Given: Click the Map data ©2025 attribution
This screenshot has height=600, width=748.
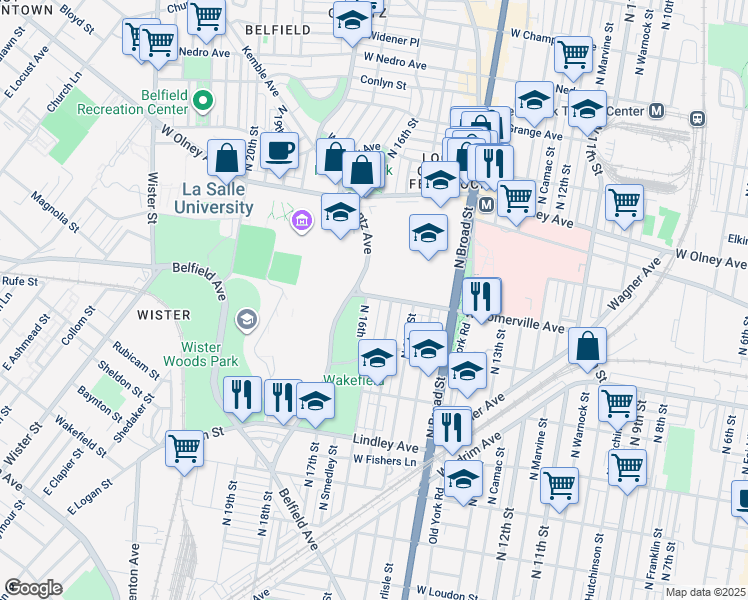Looking at the screenshot, I should point(706,593).
